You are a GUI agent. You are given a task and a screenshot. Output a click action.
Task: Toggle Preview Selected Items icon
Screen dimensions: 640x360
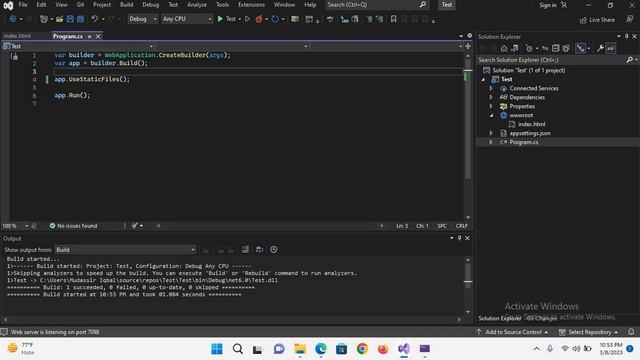tap(611, 49)
